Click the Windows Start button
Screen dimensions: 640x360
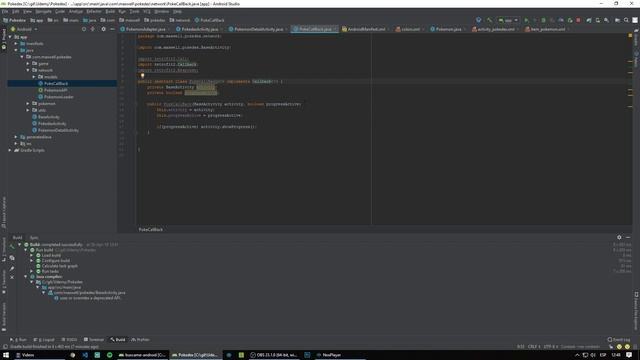point(6,355)
